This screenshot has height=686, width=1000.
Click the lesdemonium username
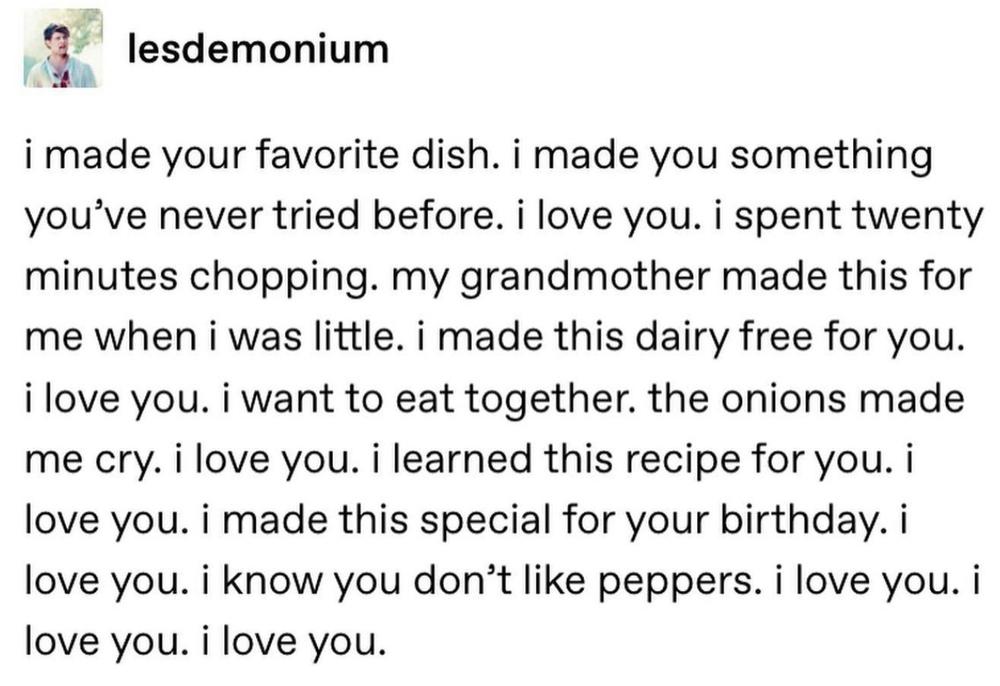pyautogui.click(x=258, y=49)
